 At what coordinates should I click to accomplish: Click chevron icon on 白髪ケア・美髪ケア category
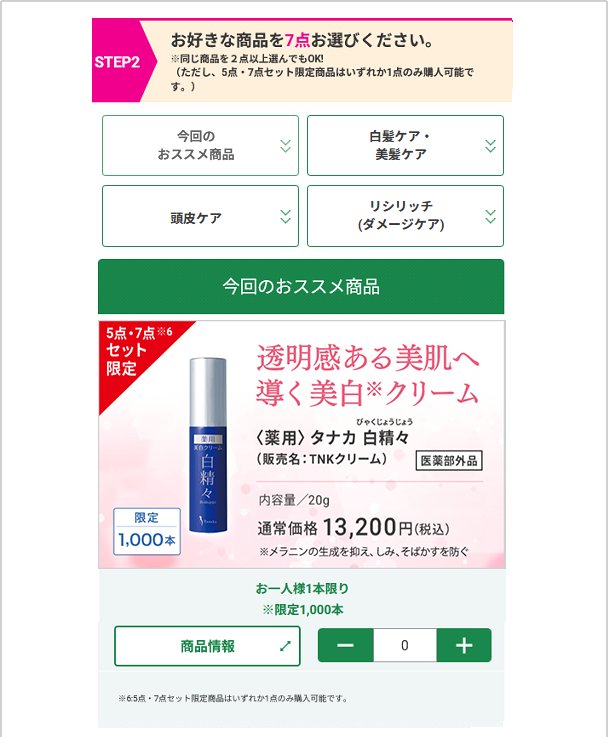tap(490, 146)
